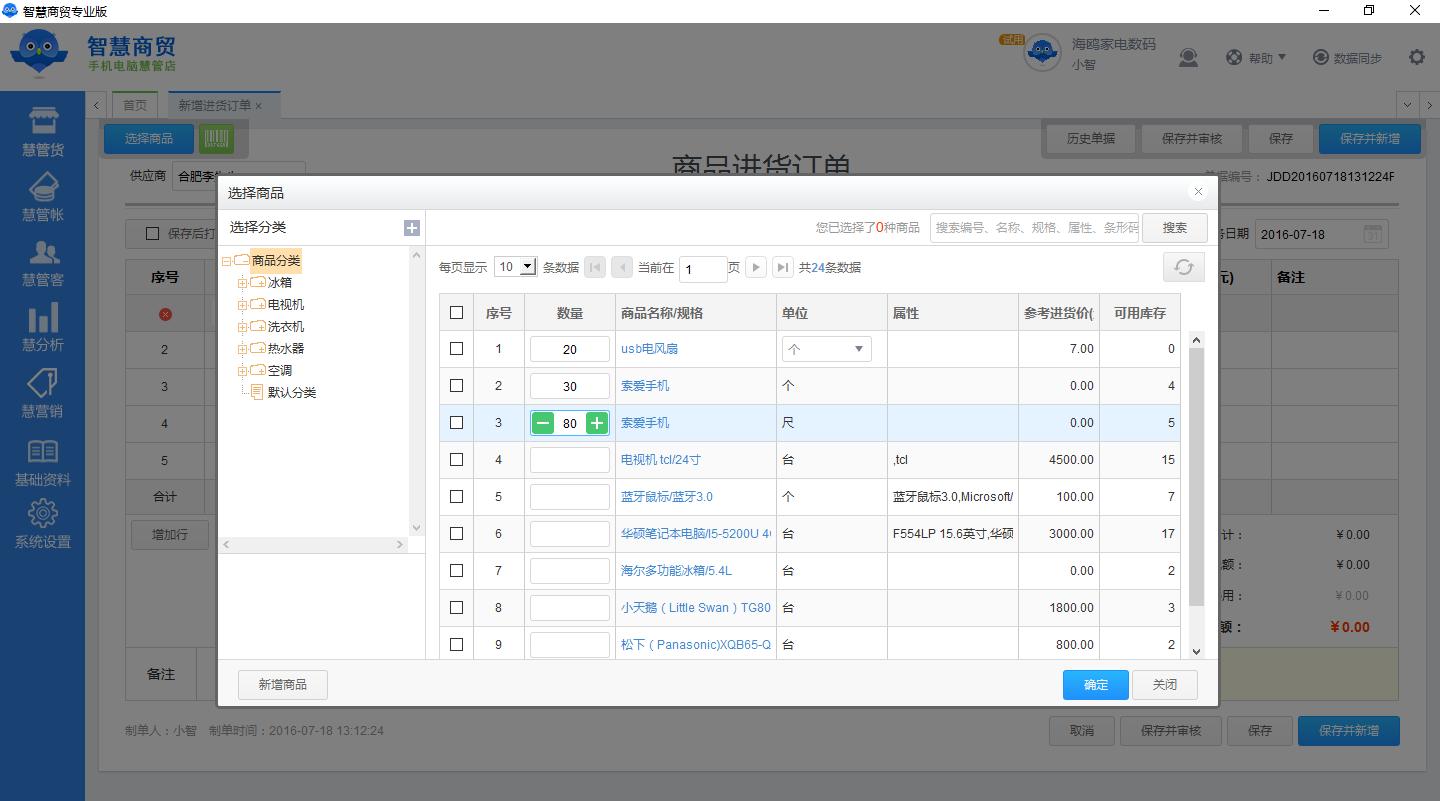Click the refresh icon above the product table
Viewport: 1440px width, 801px height.
(x=1183, y=267)
